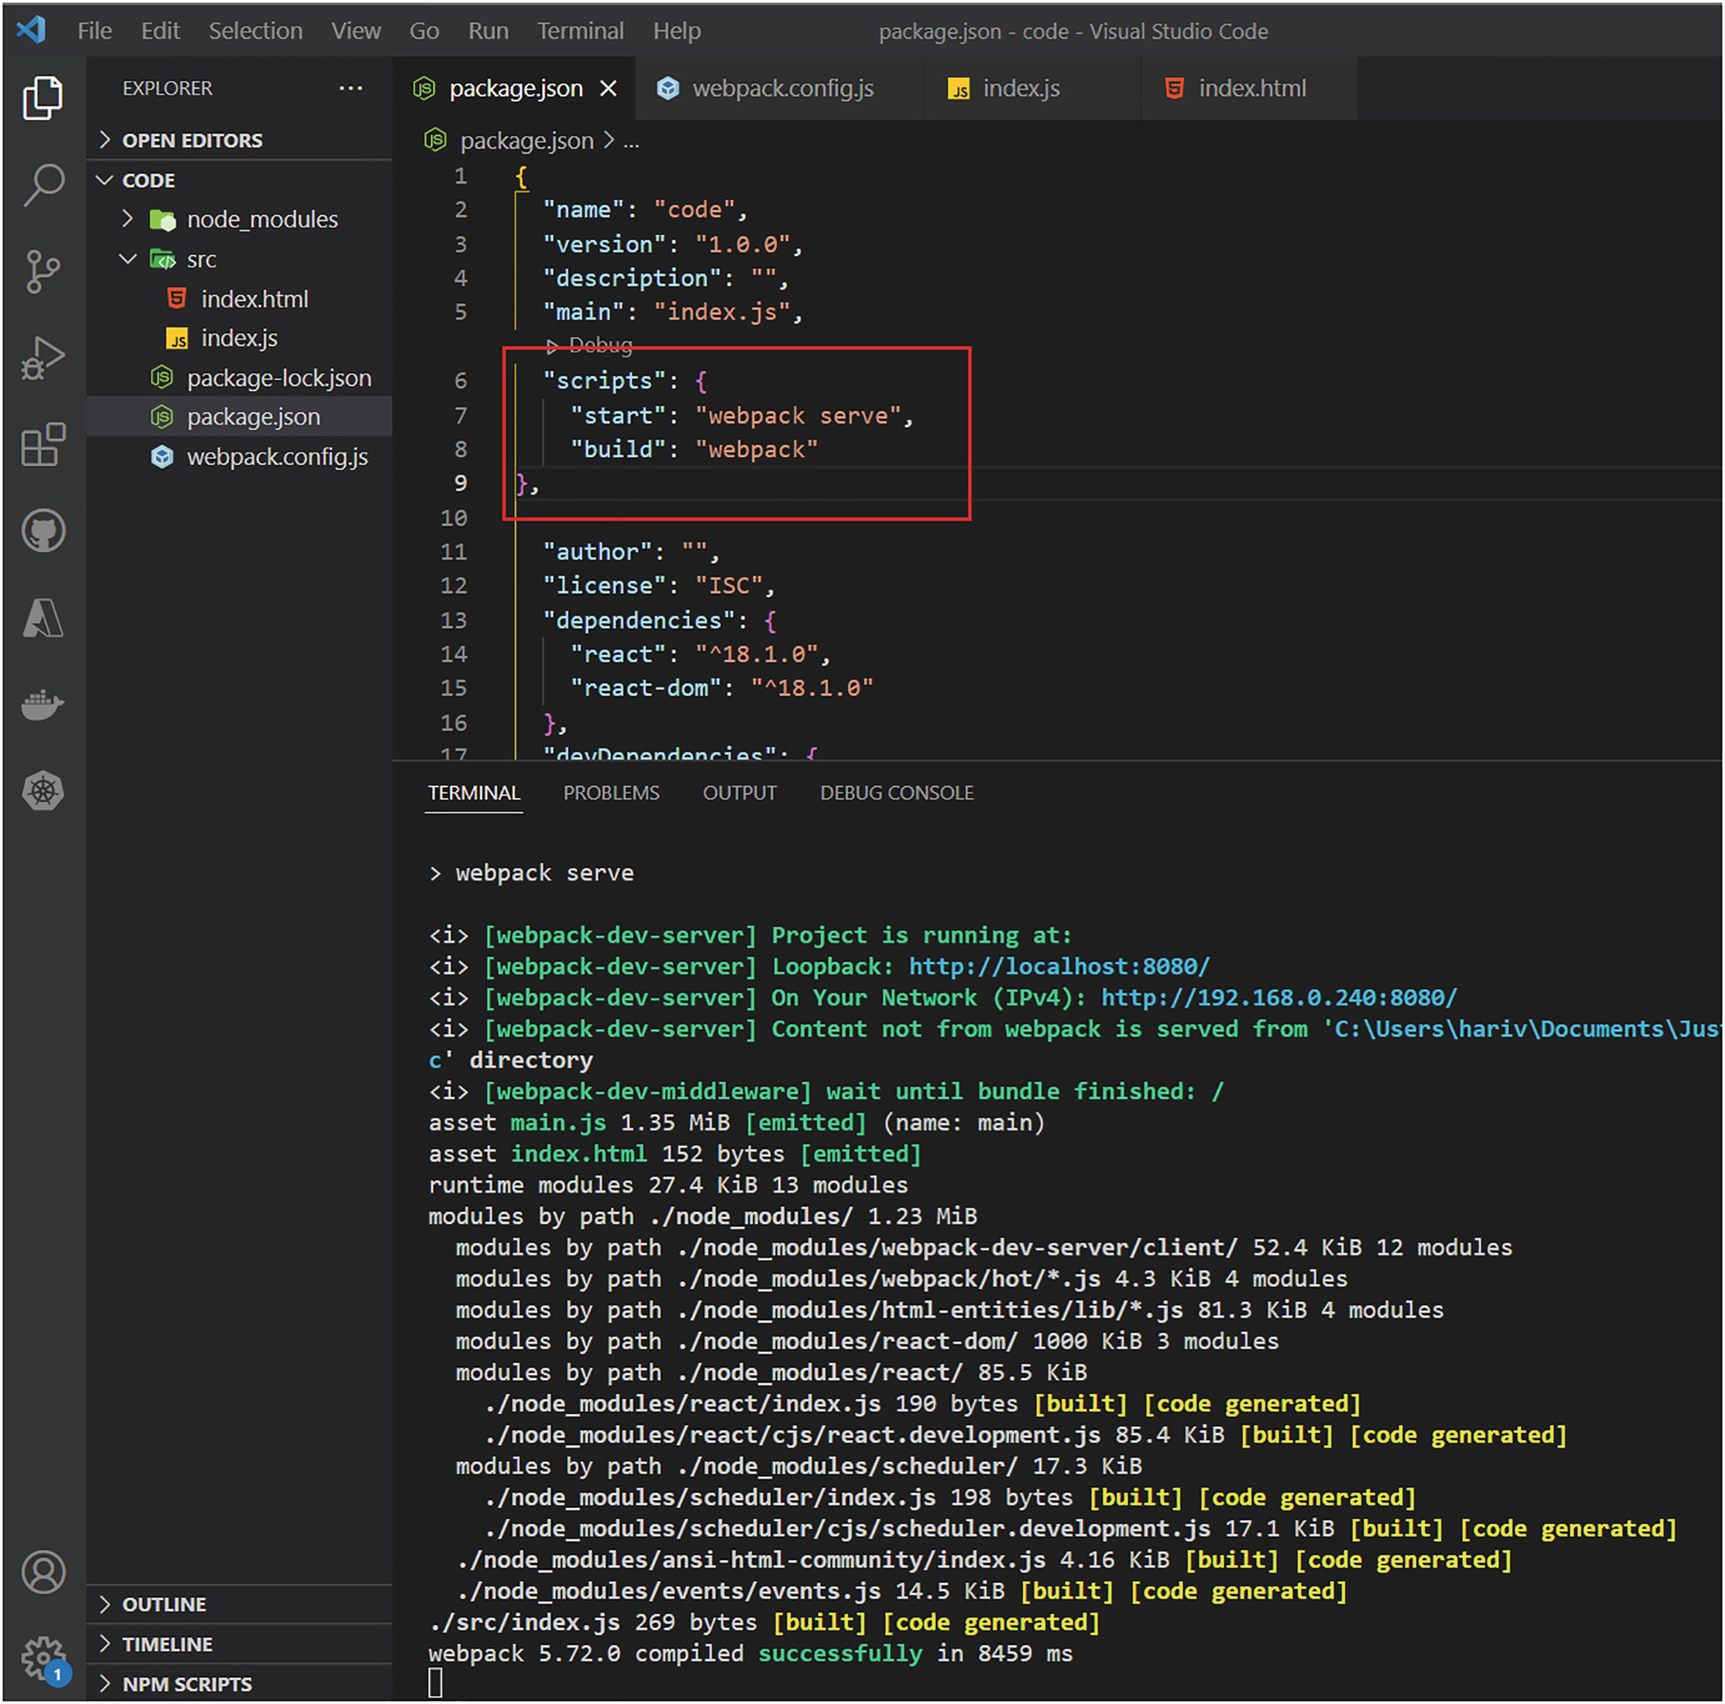
Task: Open the Search view icon
Action: pos(43,184)
